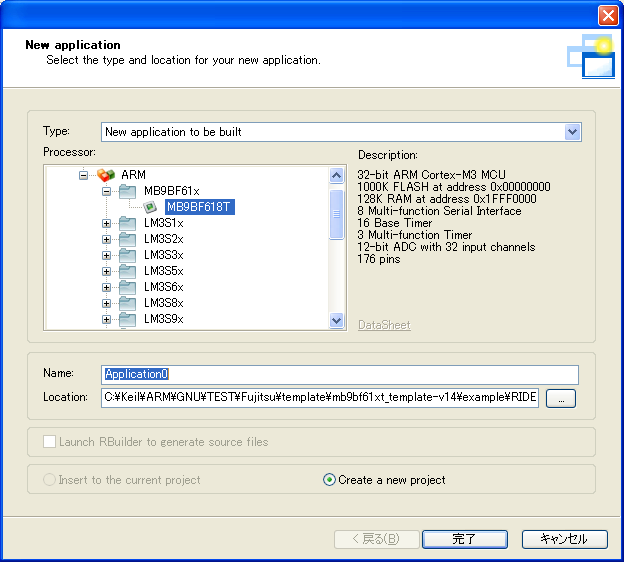This screenshot has height=562, width=624.
Task: Select MB9BF618T in the processor tree
Action: coord(199,207)
